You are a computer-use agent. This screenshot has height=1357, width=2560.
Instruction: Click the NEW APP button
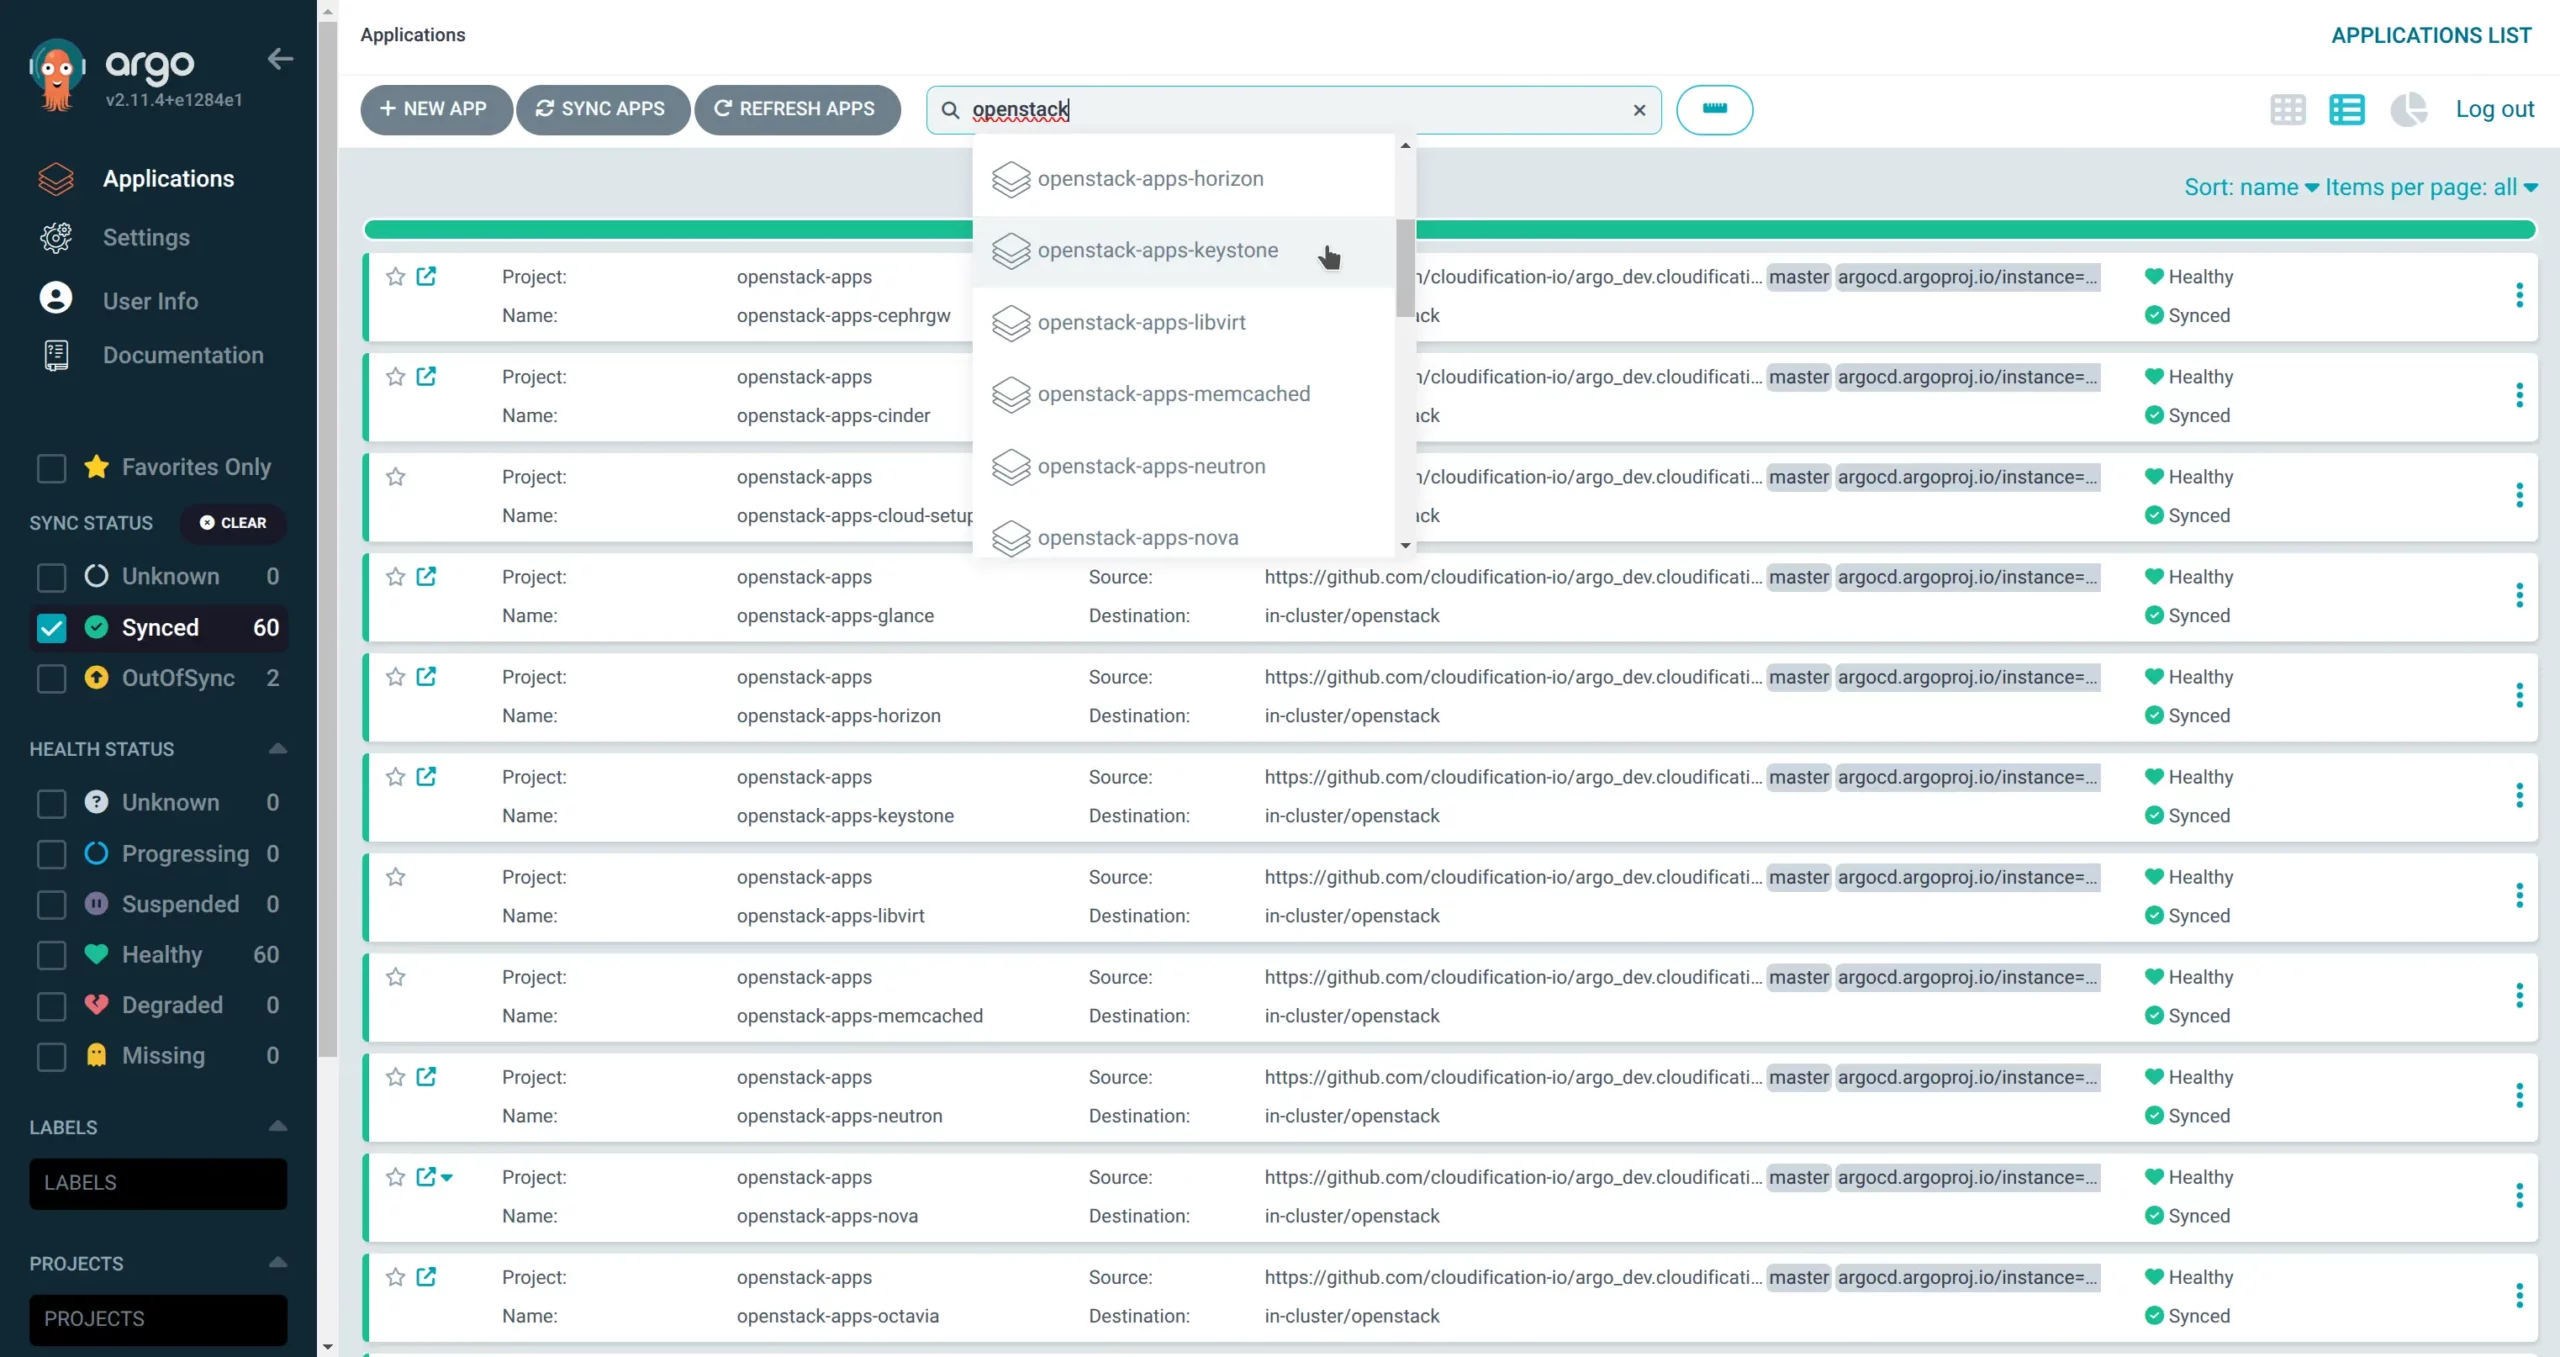click(x=435, y=109)
